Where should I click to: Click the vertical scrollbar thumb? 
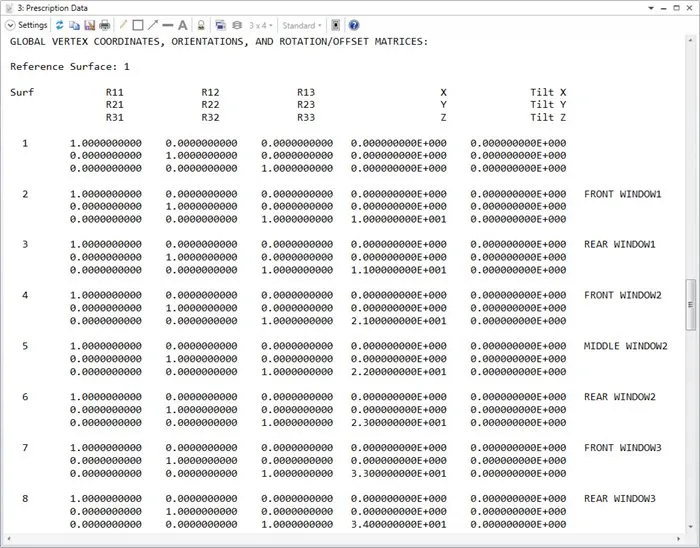click(691, 304)
